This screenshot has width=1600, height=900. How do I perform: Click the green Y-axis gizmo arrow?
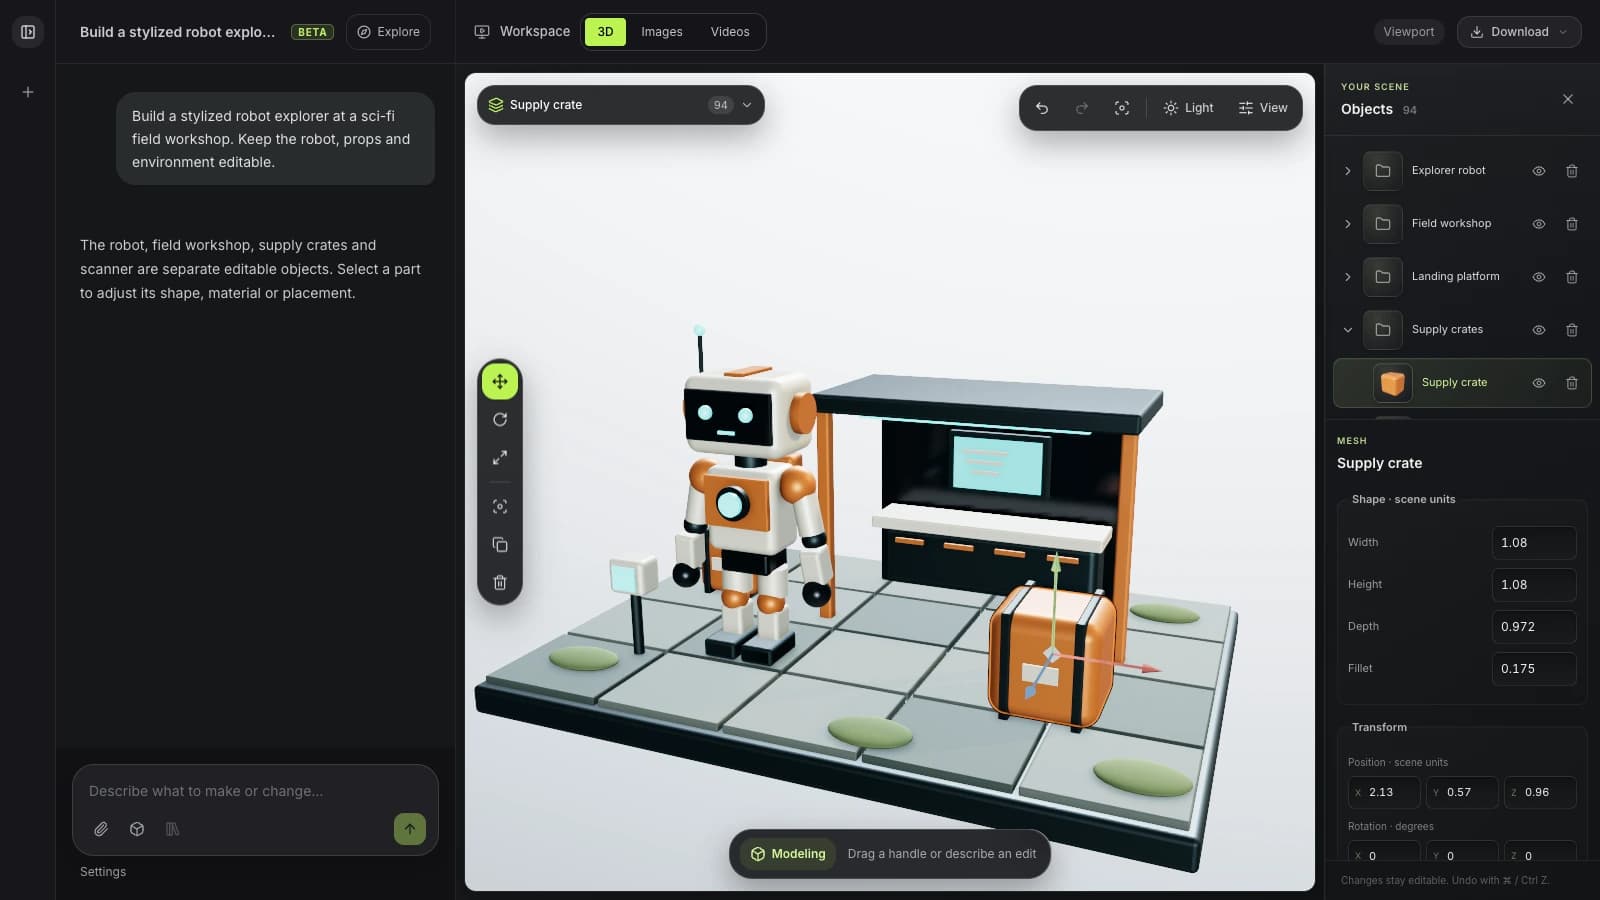(1054, 565)
